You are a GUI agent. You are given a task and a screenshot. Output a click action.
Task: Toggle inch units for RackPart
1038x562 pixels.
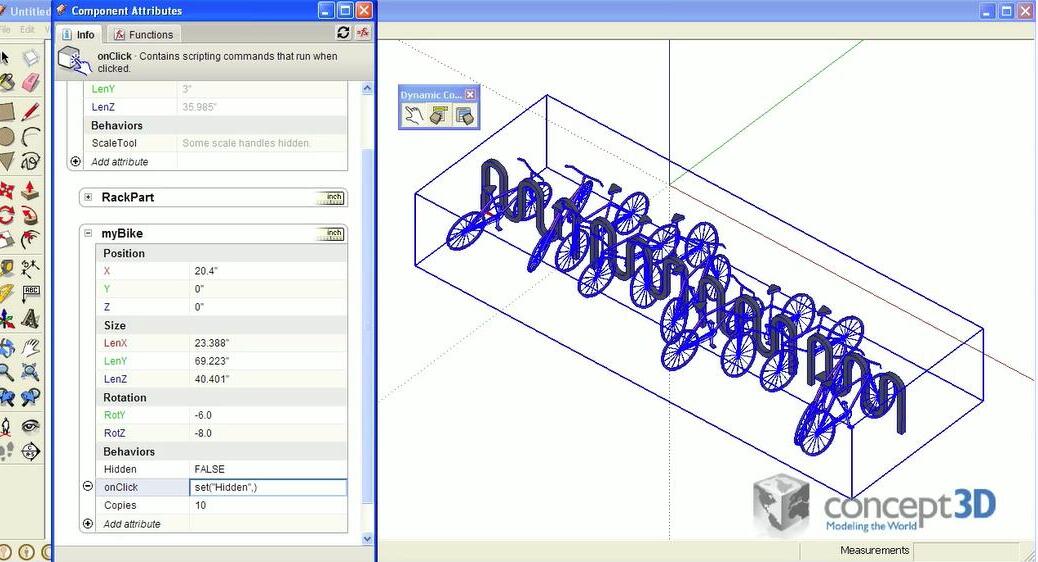[333, 198]
